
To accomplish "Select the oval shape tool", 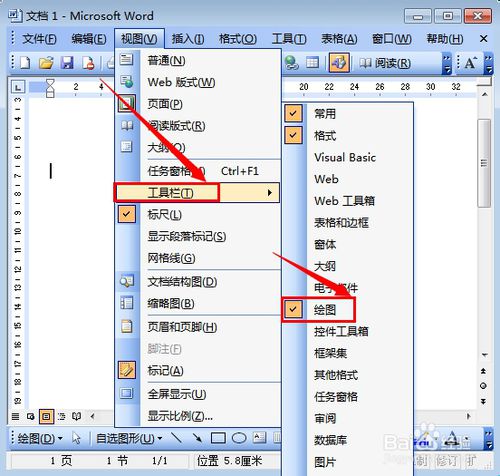I will [239, 438].
